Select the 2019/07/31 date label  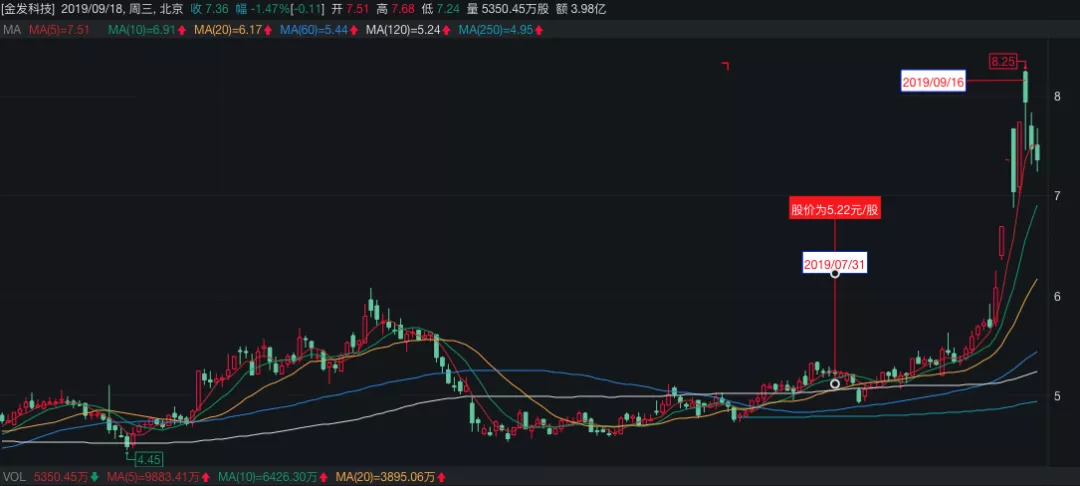pos(834,264)
